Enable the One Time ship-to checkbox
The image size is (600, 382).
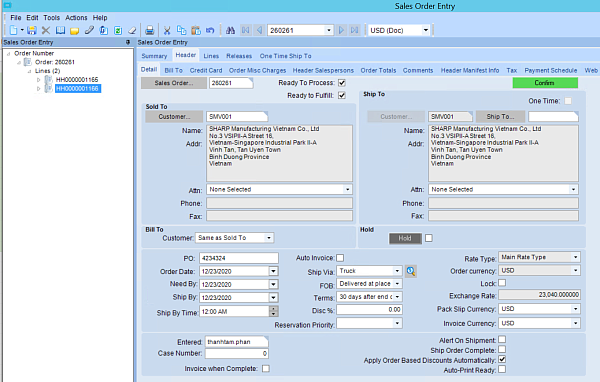[x=568, y=101]
